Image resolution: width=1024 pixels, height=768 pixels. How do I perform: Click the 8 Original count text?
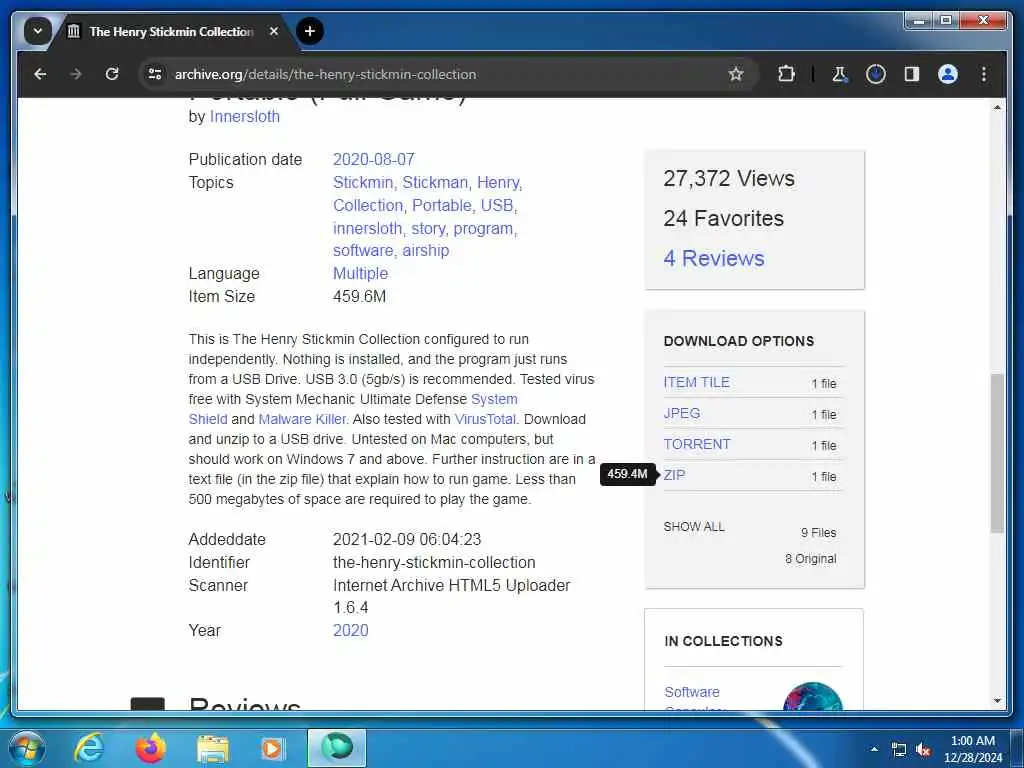810,559
